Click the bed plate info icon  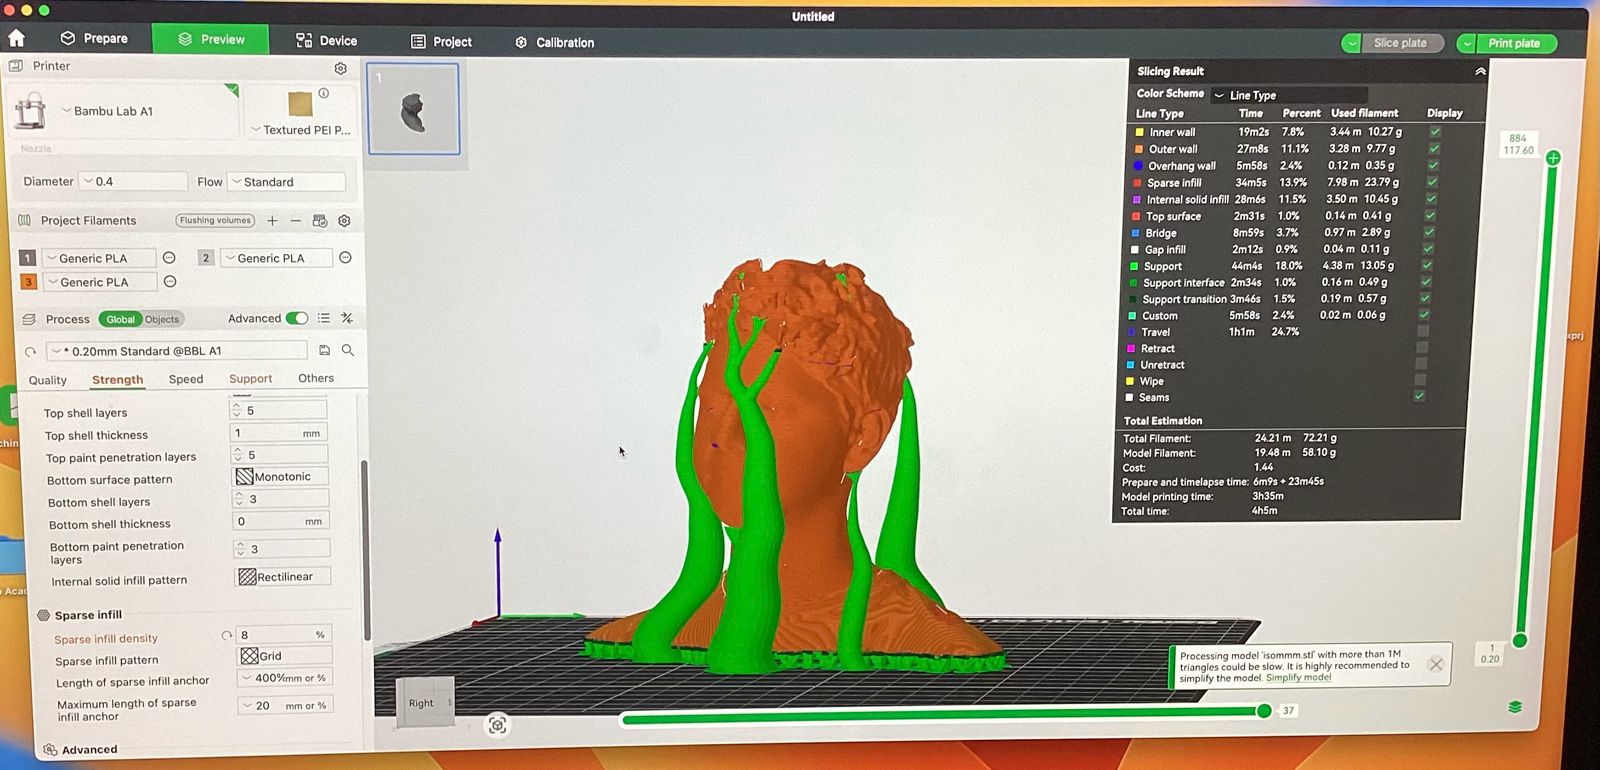point(323,93)
